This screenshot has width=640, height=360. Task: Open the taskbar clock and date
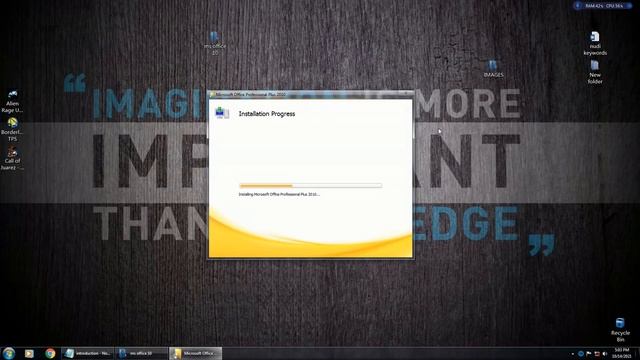tap(622, 353)
